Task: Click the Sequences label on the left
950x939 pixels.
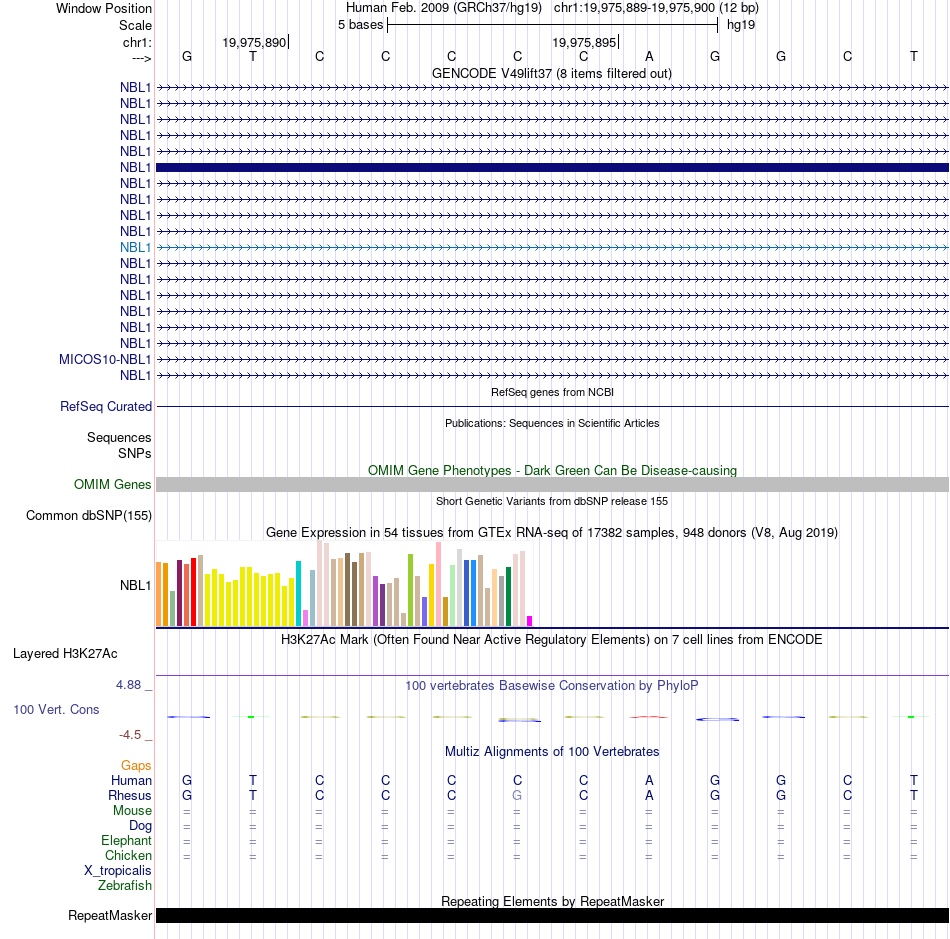Action: click(119, 437)
